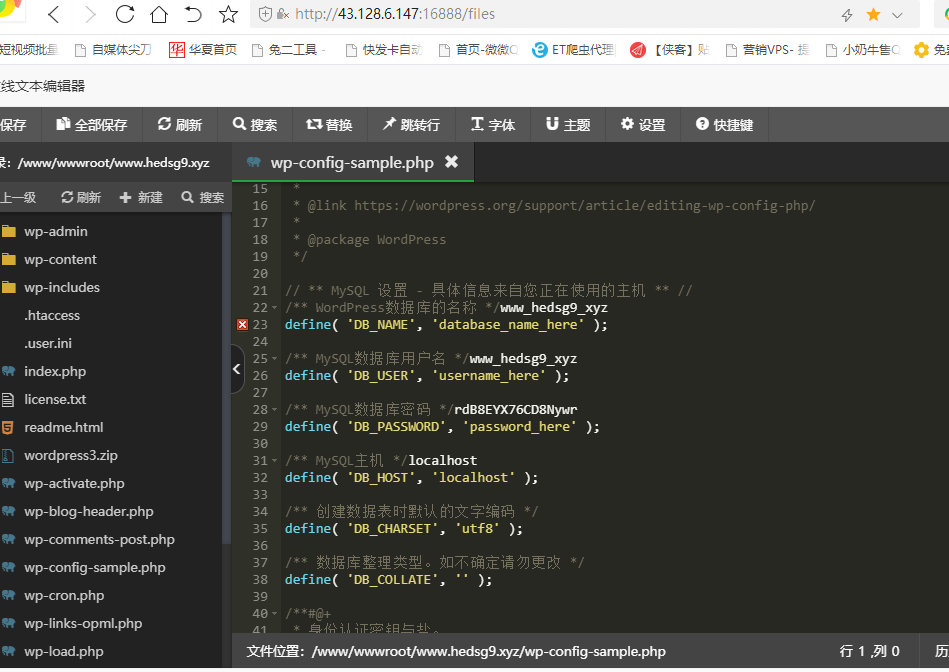Open 快捷键 shortcuts help button

tap(724, 125)
